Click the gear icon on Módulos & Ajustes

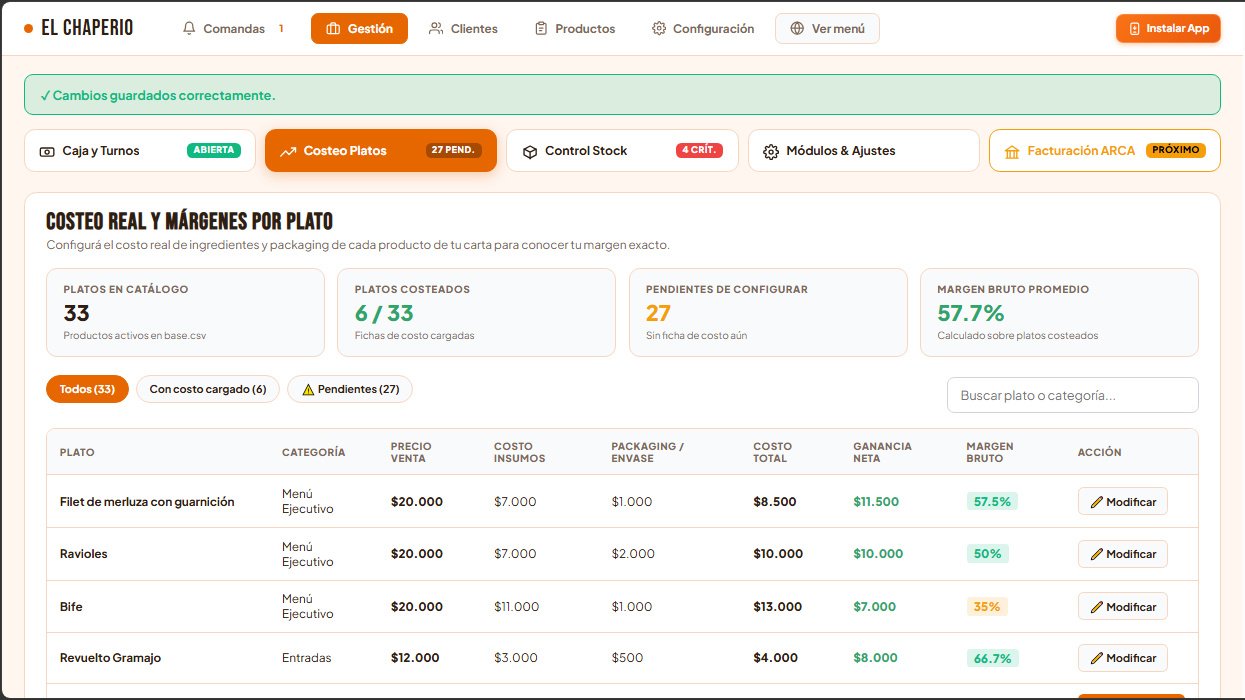point(771,151)
